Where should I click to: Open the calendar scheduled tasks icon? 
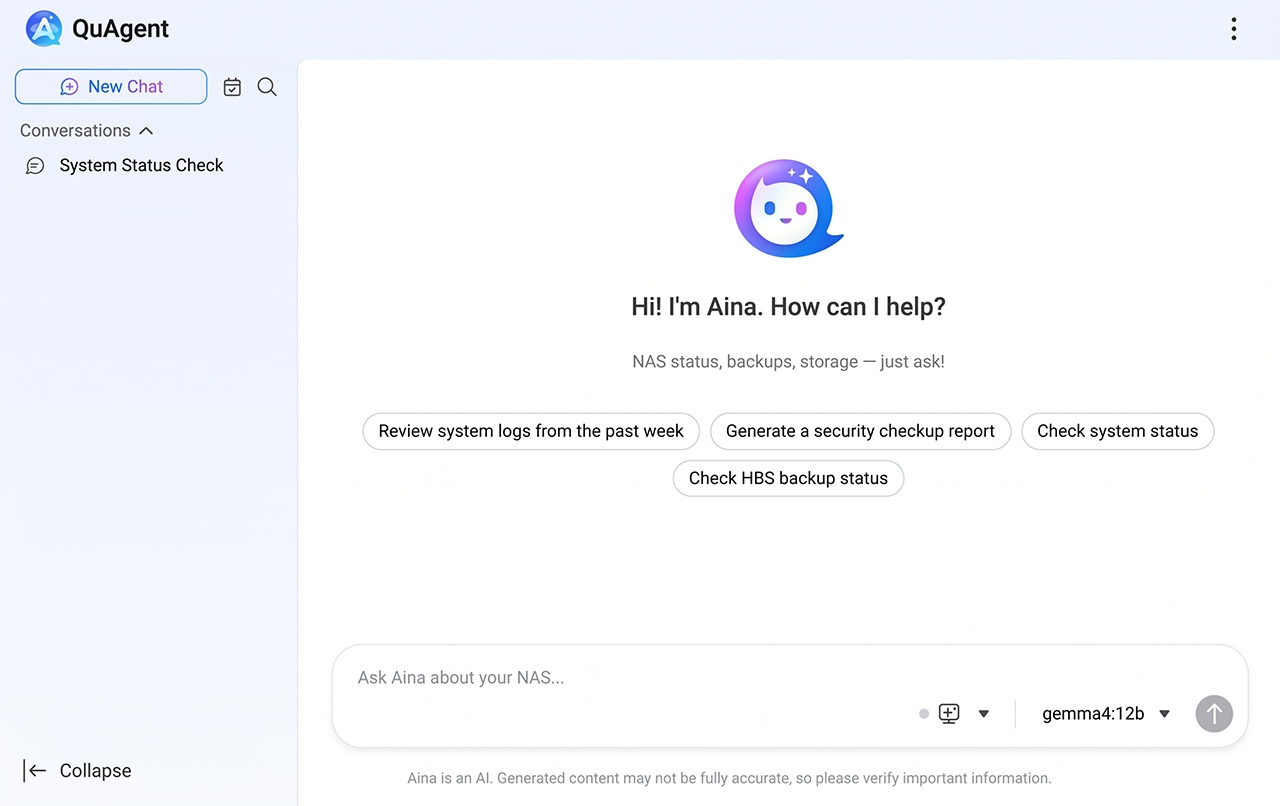click(232, 87)
